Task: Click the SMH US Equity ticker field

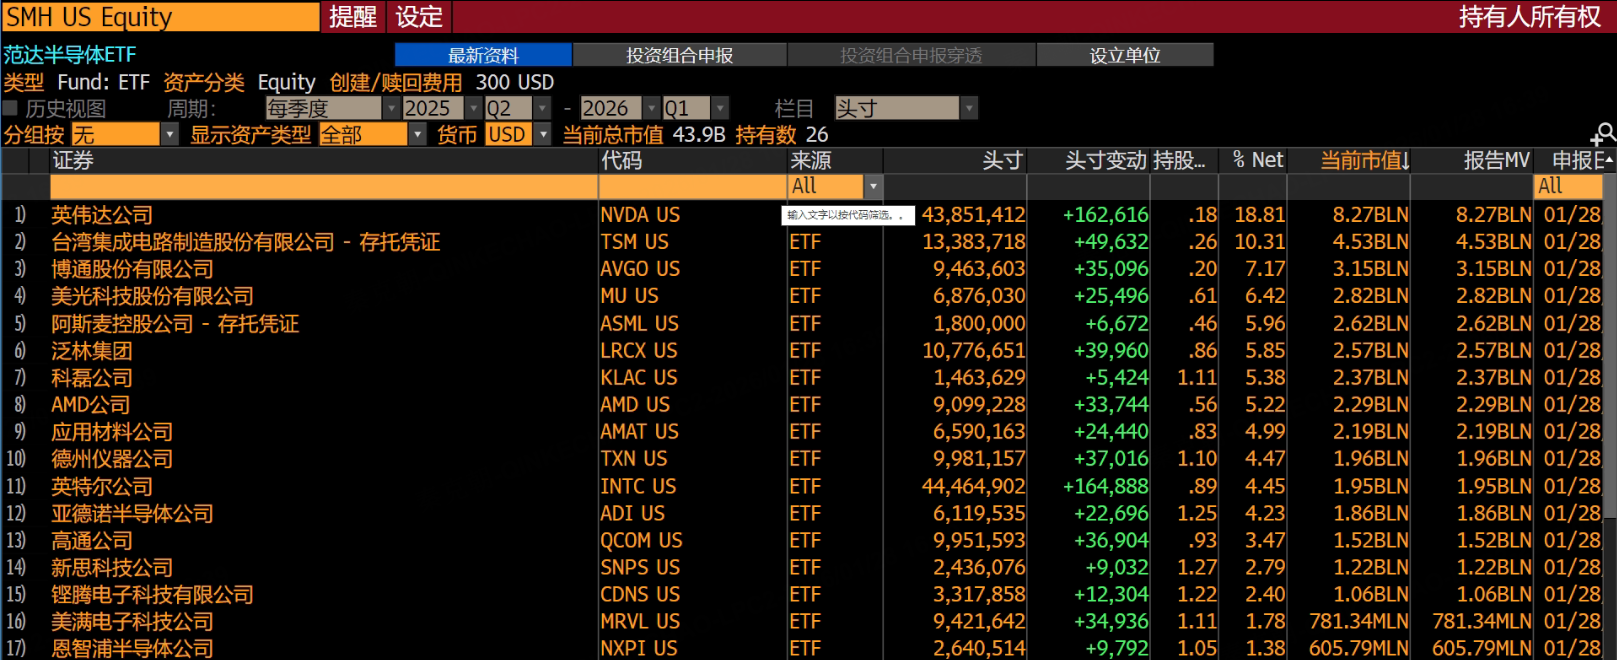Action: pos(160,17)
